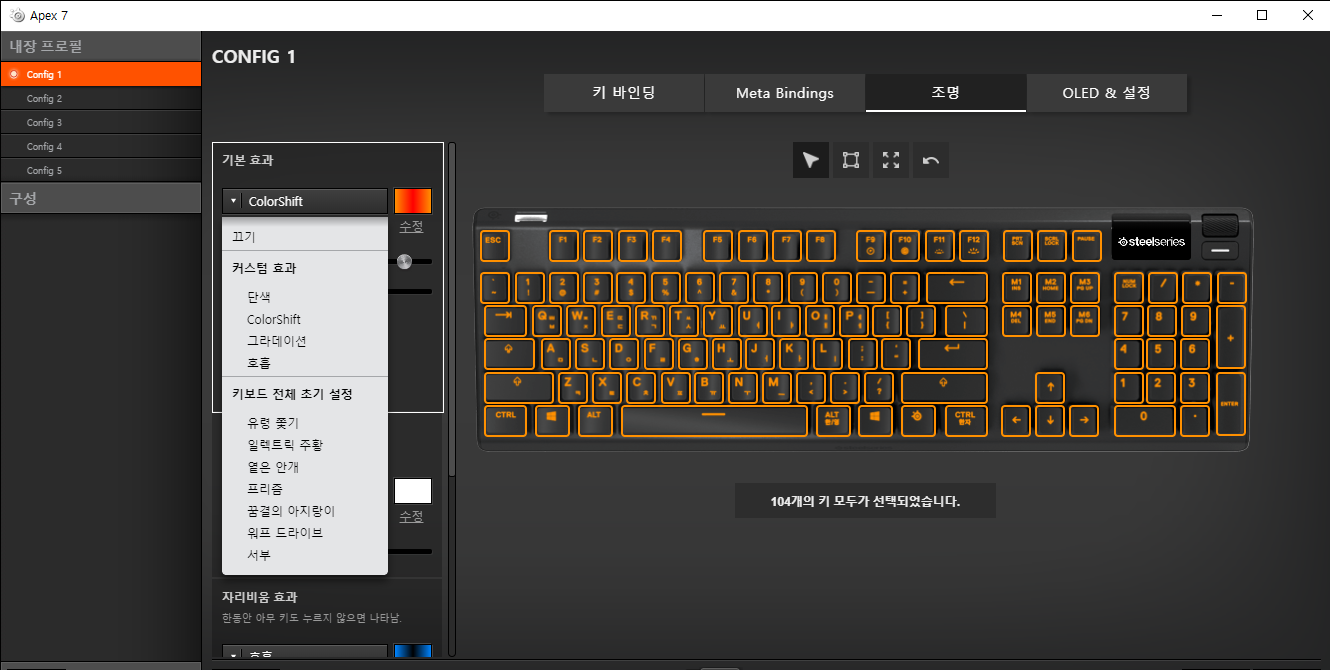Open the 조명 lighting tab
Screen dimensions: 1330x670
(x=946, y=92)
